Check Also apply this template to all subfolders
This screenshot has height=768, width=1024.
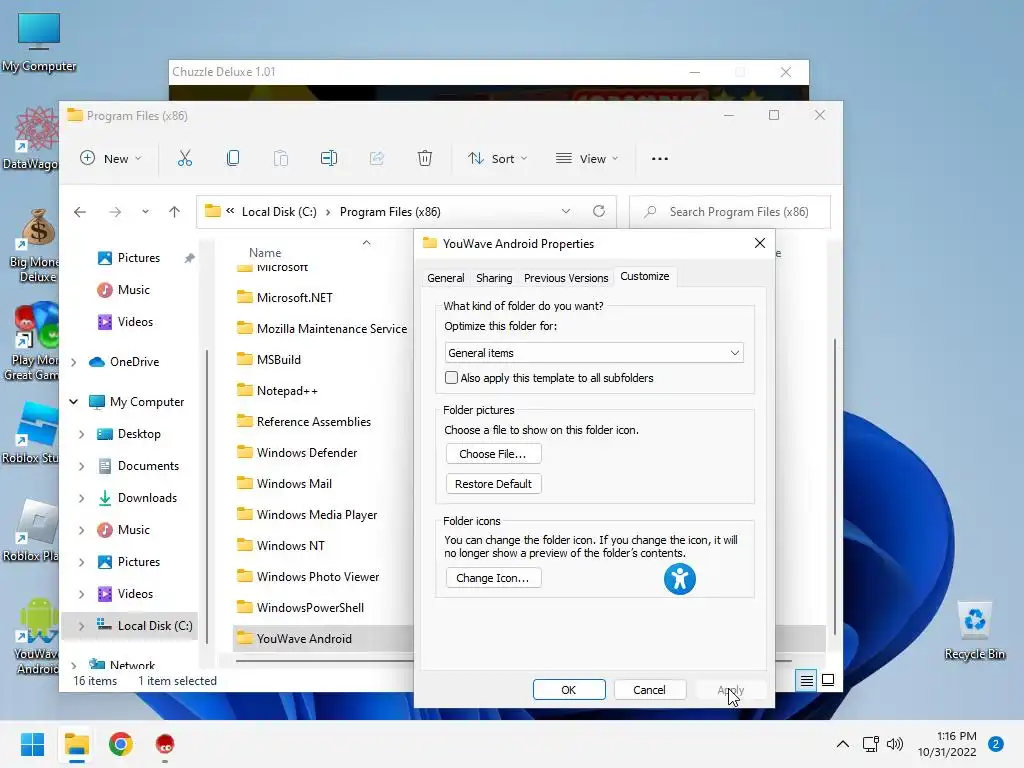click(451, 377)
